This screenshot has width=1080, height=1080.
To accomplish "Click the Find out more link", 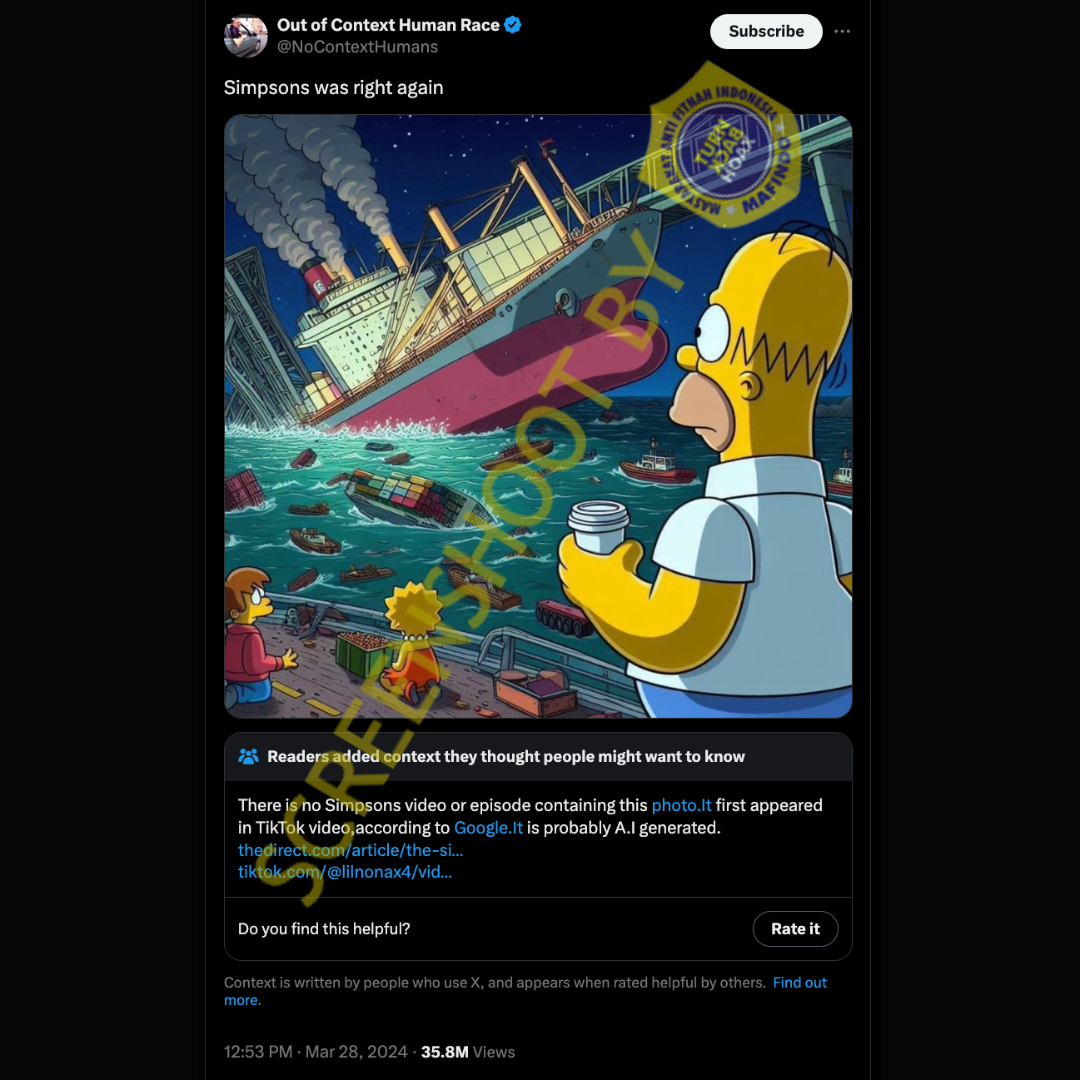I will [525, 991].
